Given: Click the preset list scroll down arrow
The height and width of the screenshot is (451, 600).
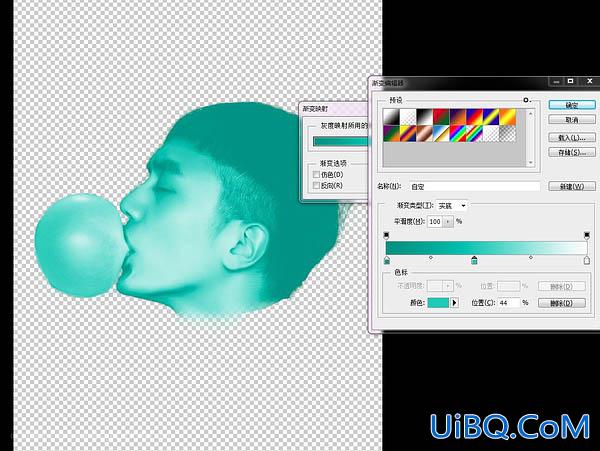Looking at the screenshot, I should [530, 163].
